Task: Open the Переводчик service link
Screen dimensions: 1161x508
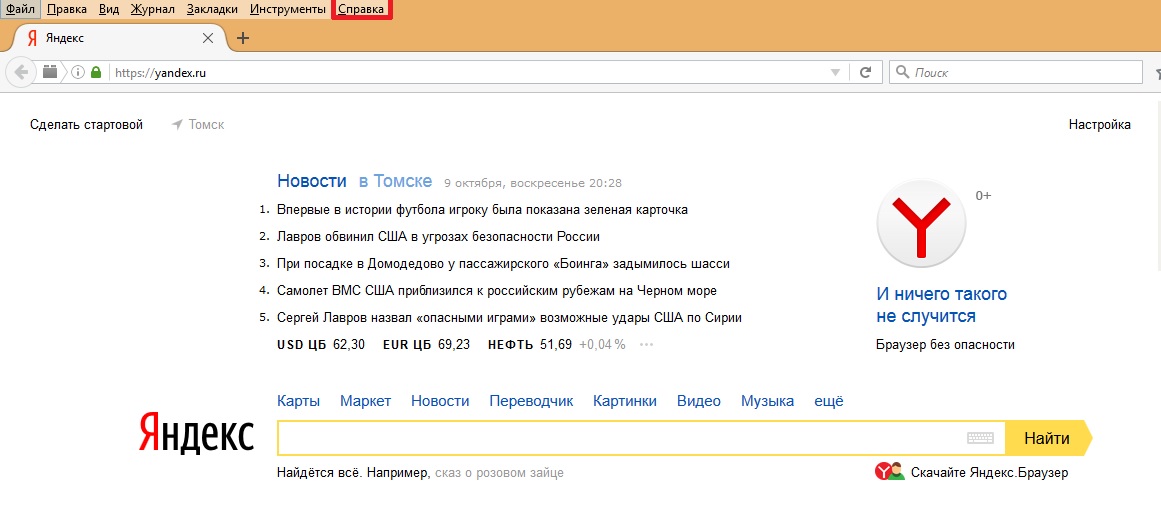Action: [531, 401]
